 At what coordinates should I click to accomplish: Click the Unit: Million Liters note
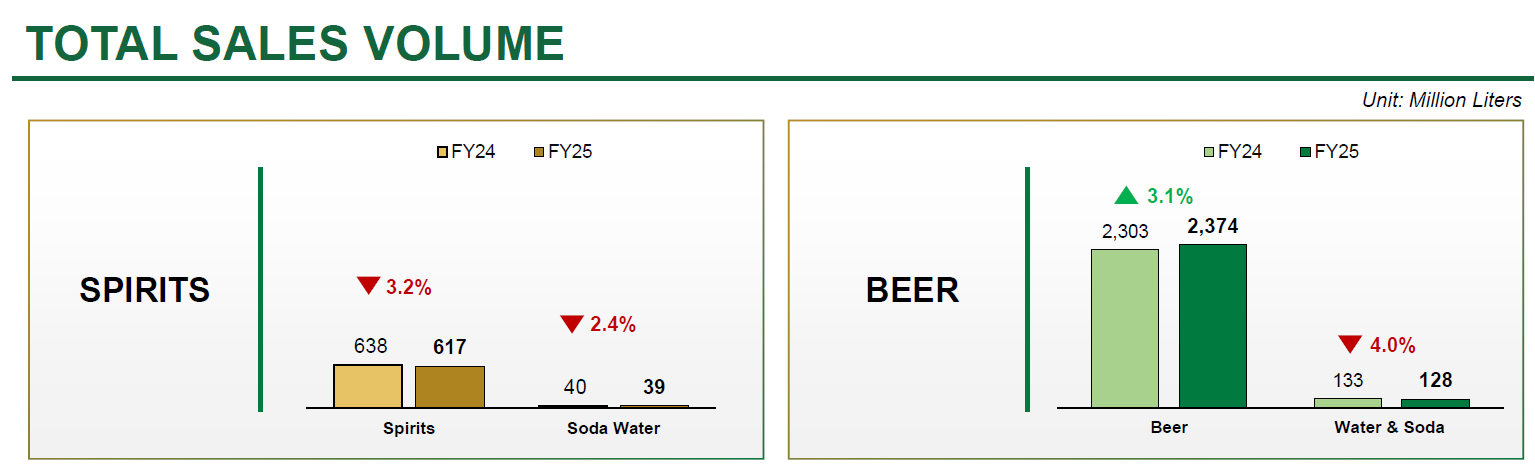point(1441,100)
